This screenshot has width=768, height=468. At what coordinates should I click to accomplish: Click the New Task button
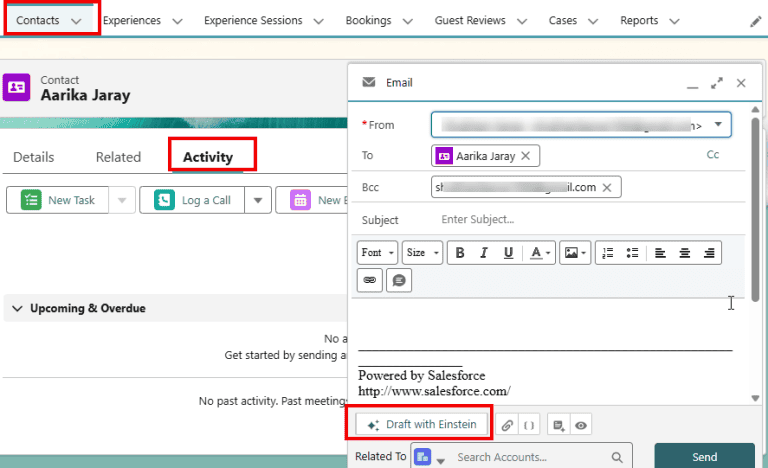pos(58,200)
